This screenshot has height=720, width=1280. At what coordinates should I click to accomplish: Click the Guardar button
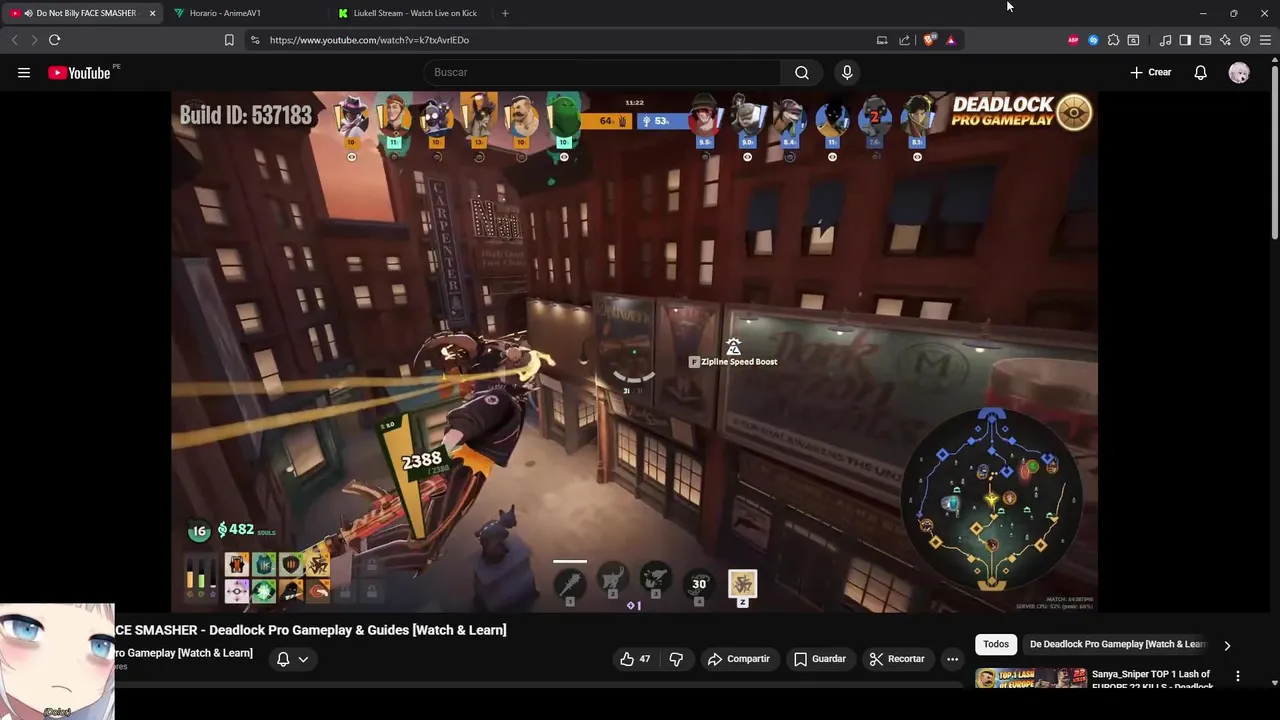820,659
